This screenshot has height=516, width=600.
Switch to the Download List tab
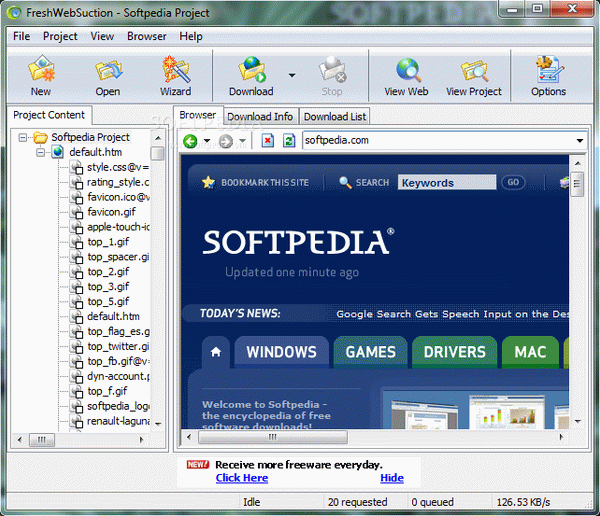tap(335, 116)
